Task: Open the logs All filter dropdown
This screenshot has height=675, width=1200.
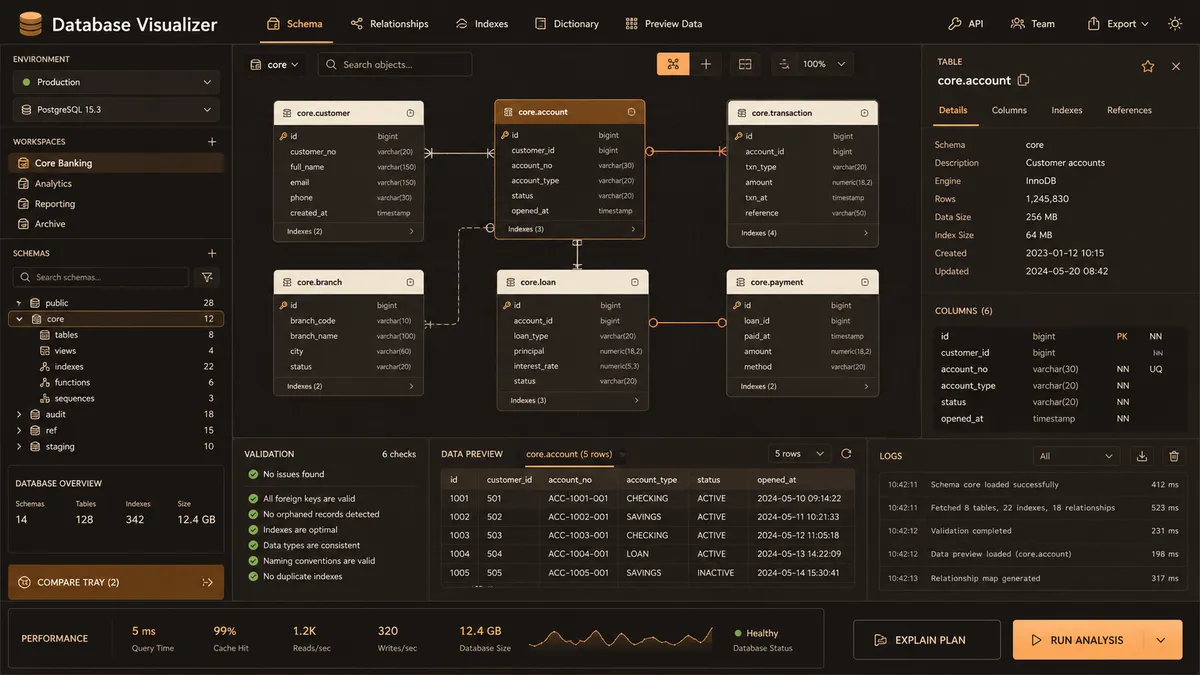Action: pos(1076,456)
